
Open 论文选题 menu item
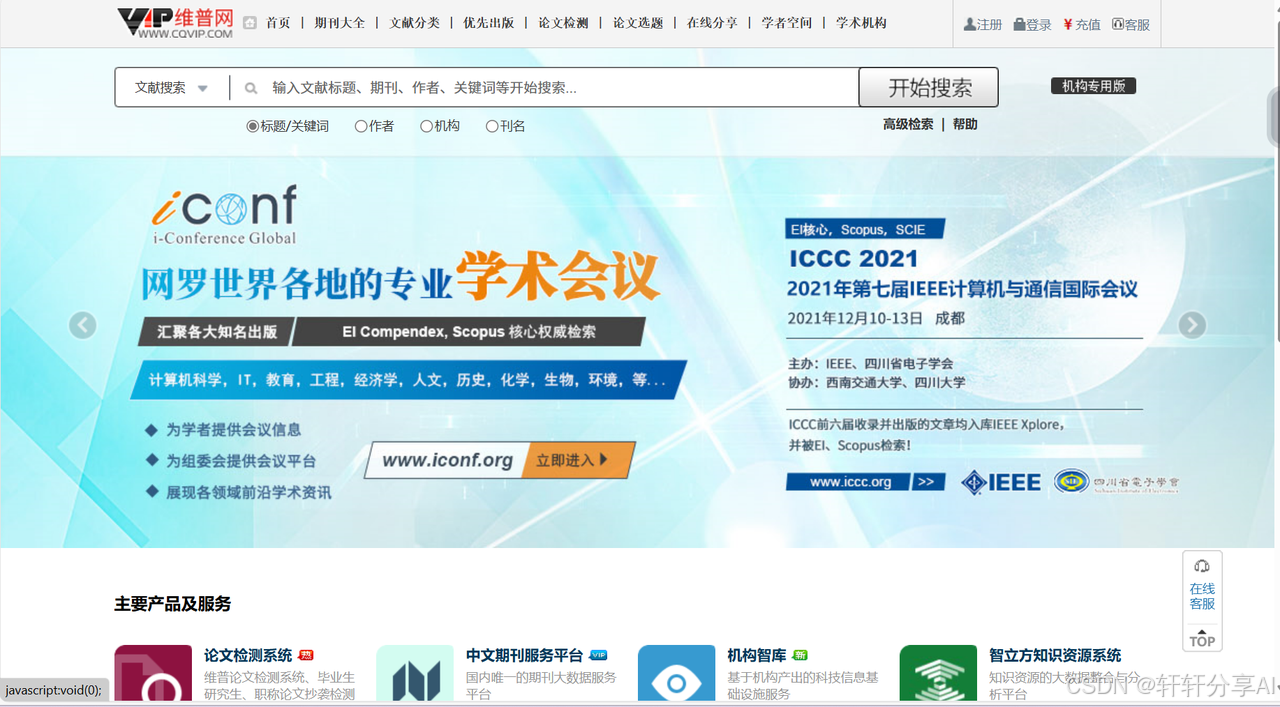(638, 23)
